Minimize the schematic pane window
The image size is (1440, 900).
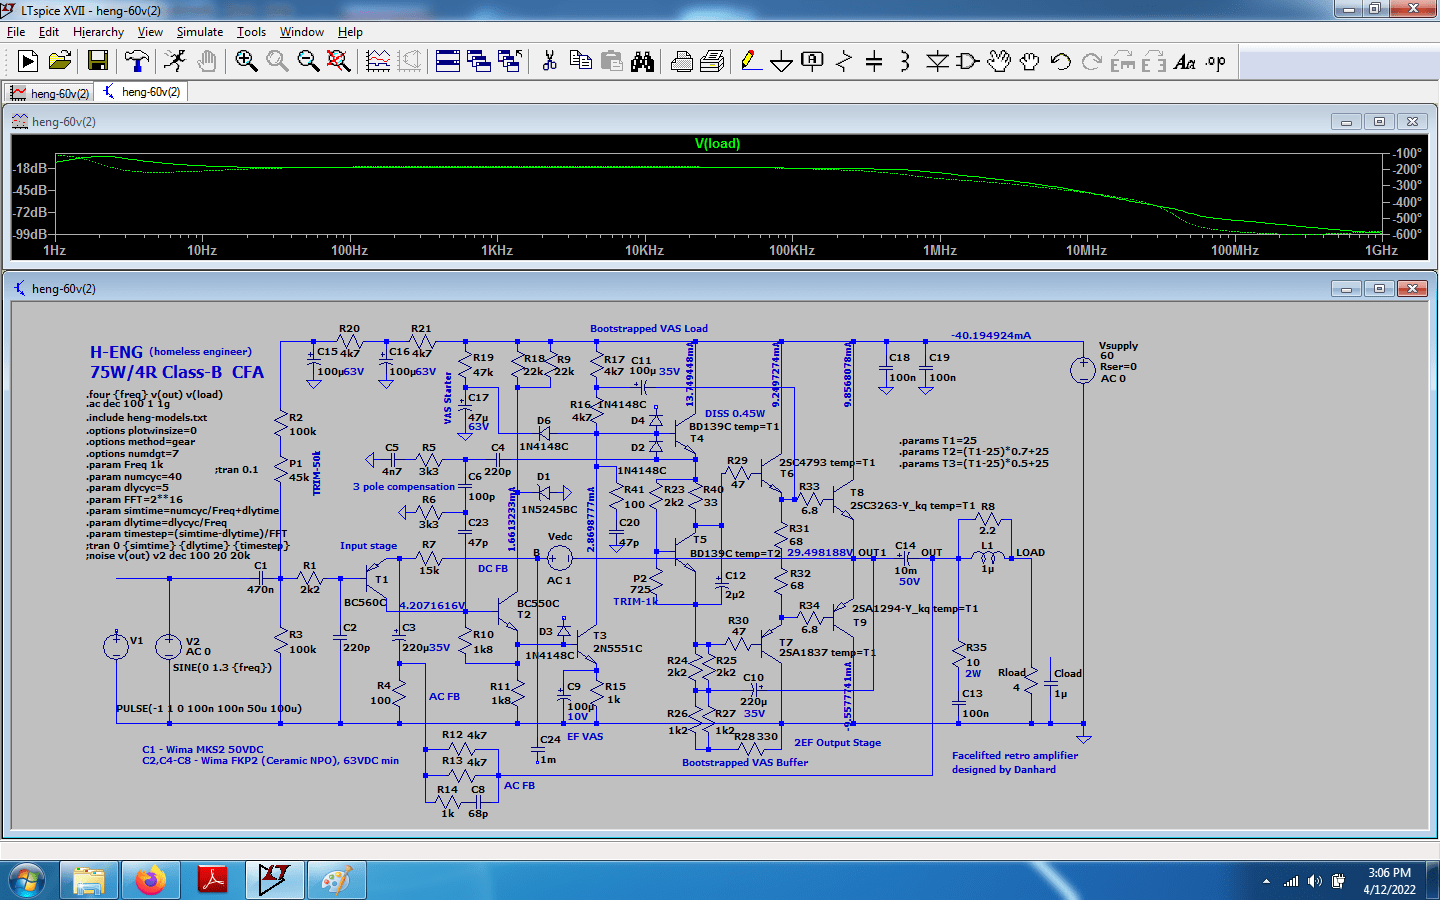(1346, 289)
